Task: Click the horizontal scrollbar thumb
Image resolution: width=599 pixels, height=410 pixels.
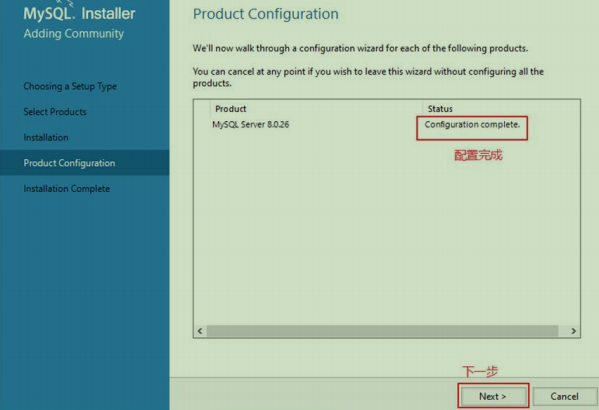Action: pos(382,331)
